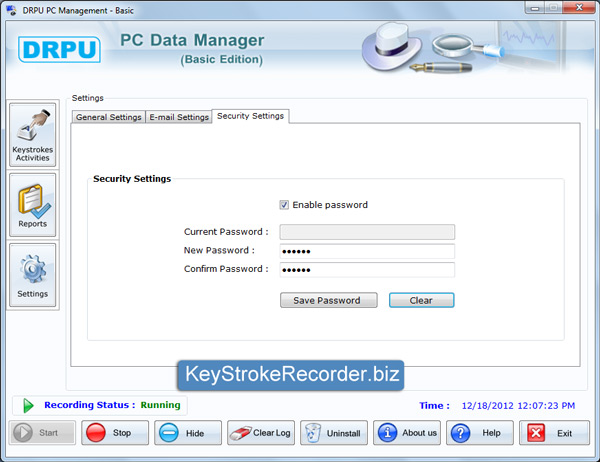
Task: Stop the recording
Action: (x=115, y=433)
